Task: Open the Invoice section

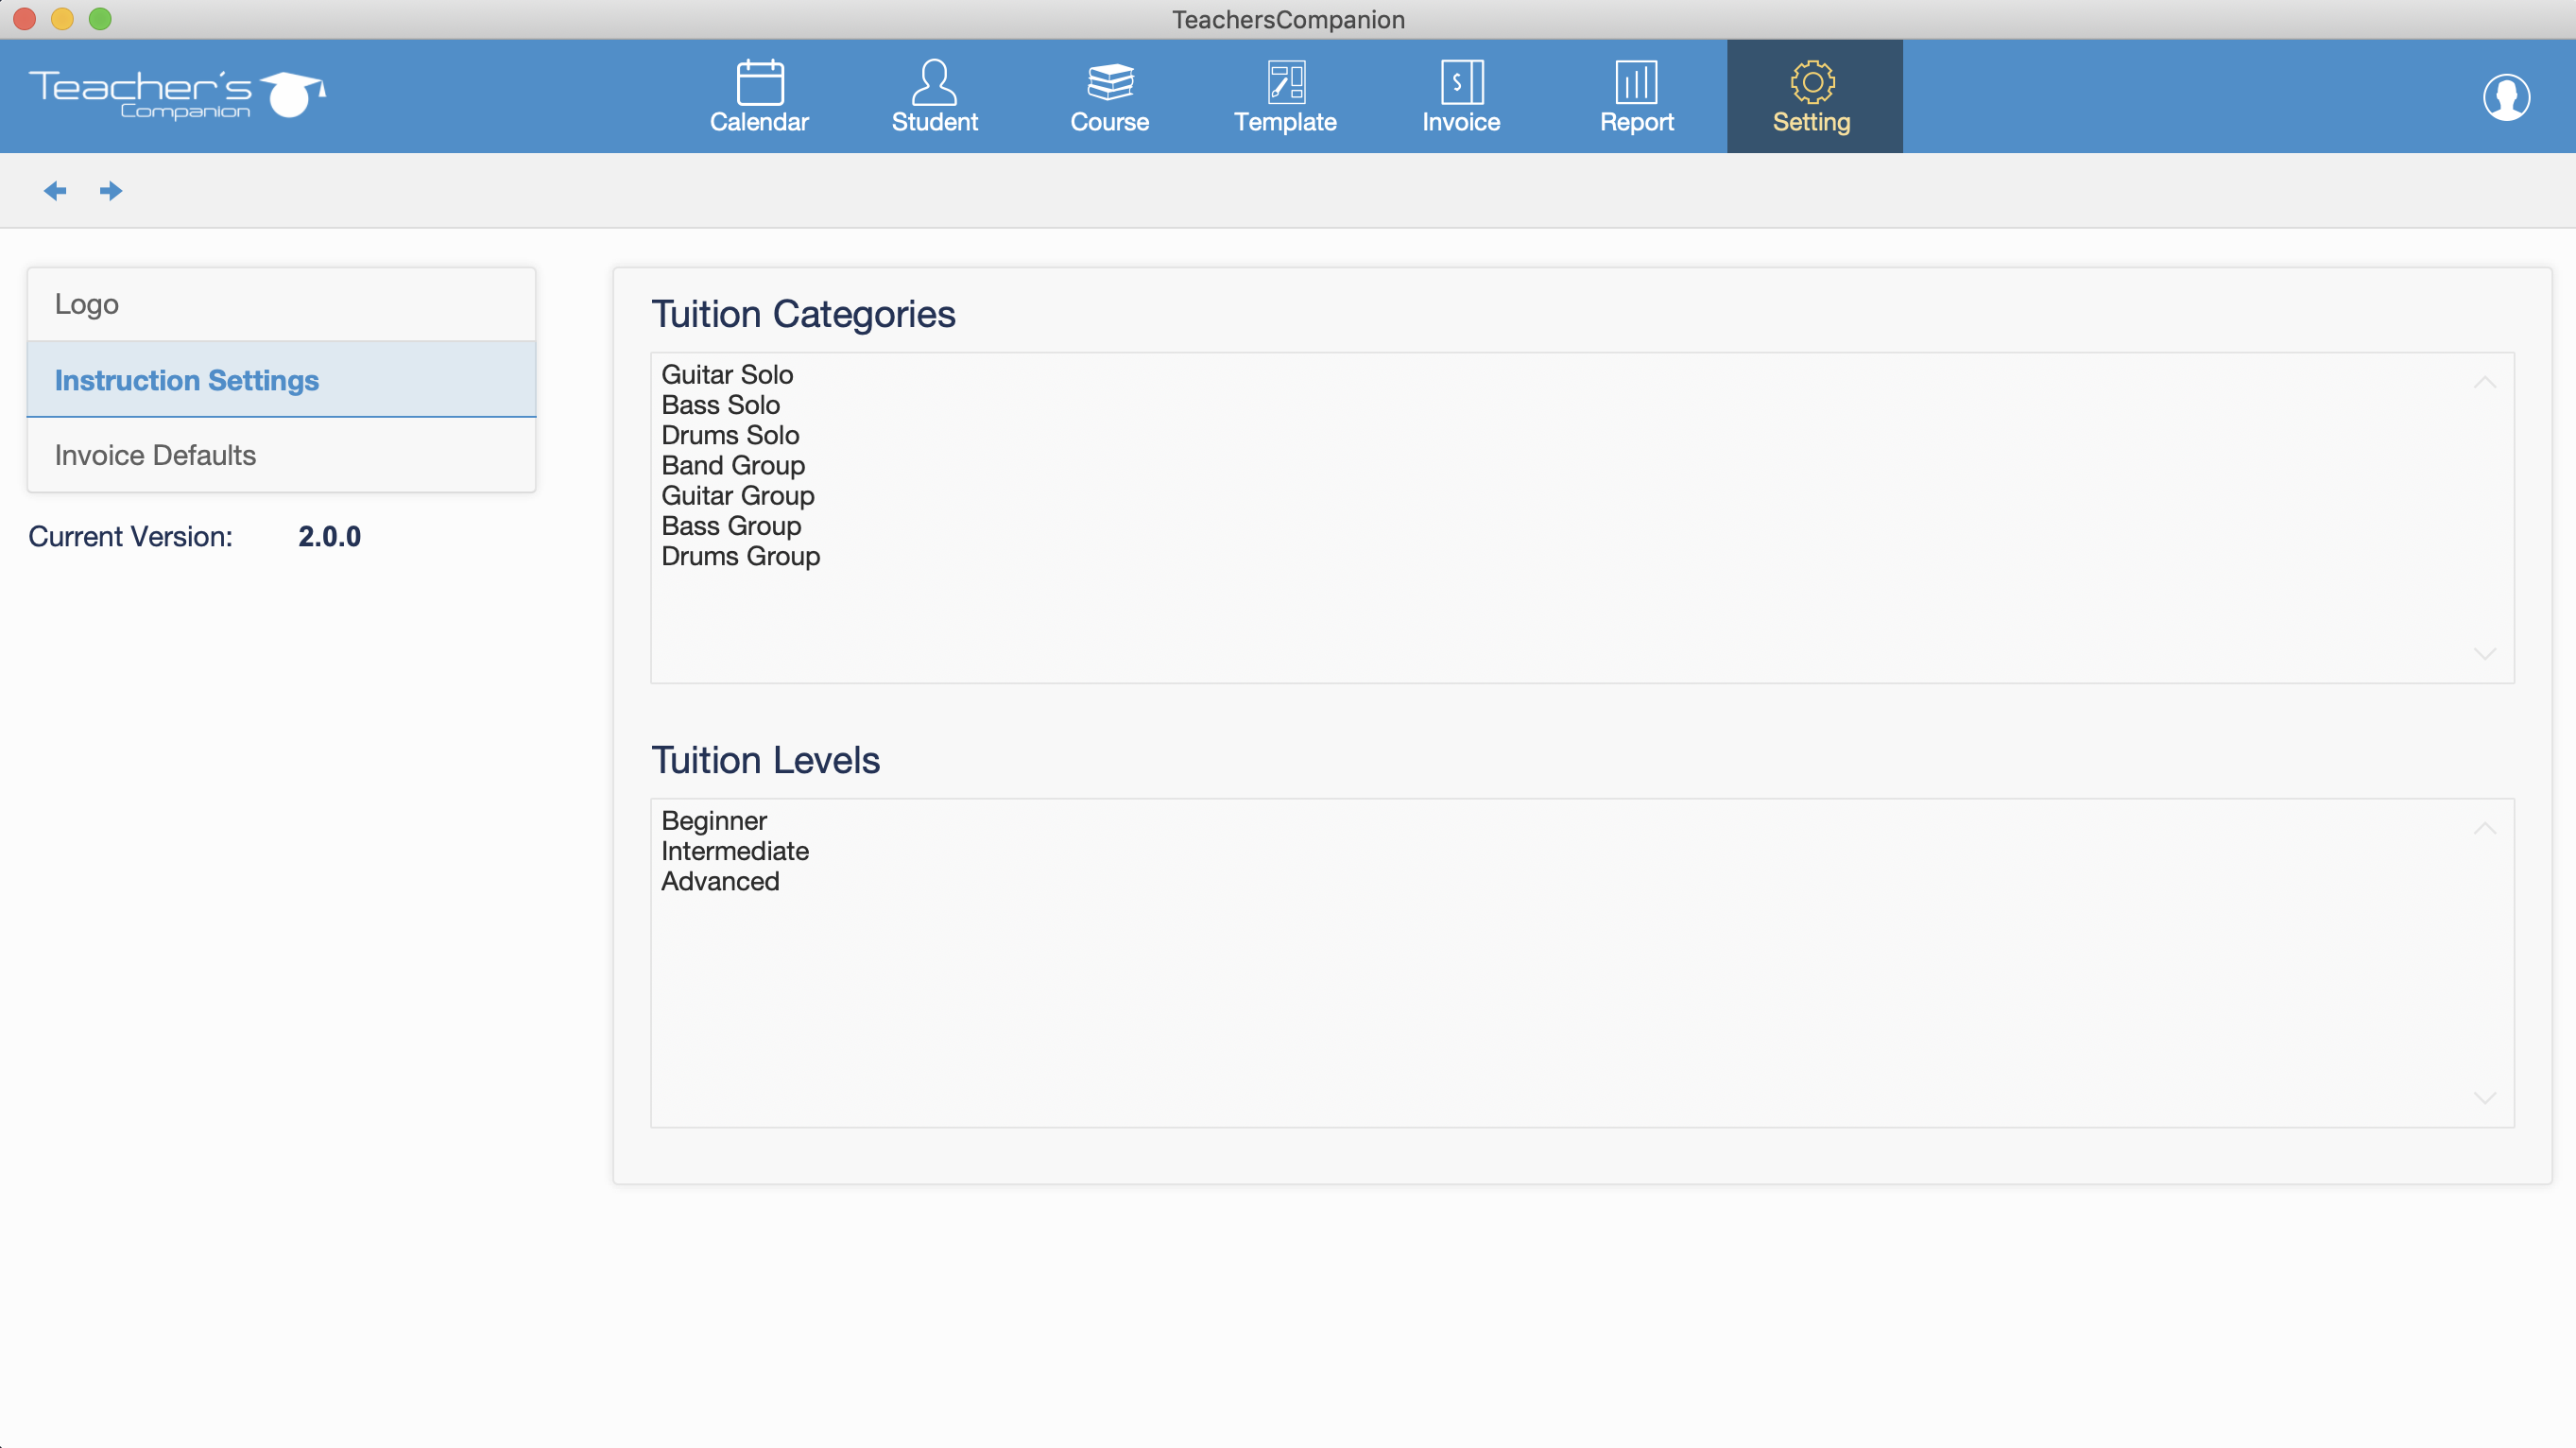Action: coord(1461,97)
